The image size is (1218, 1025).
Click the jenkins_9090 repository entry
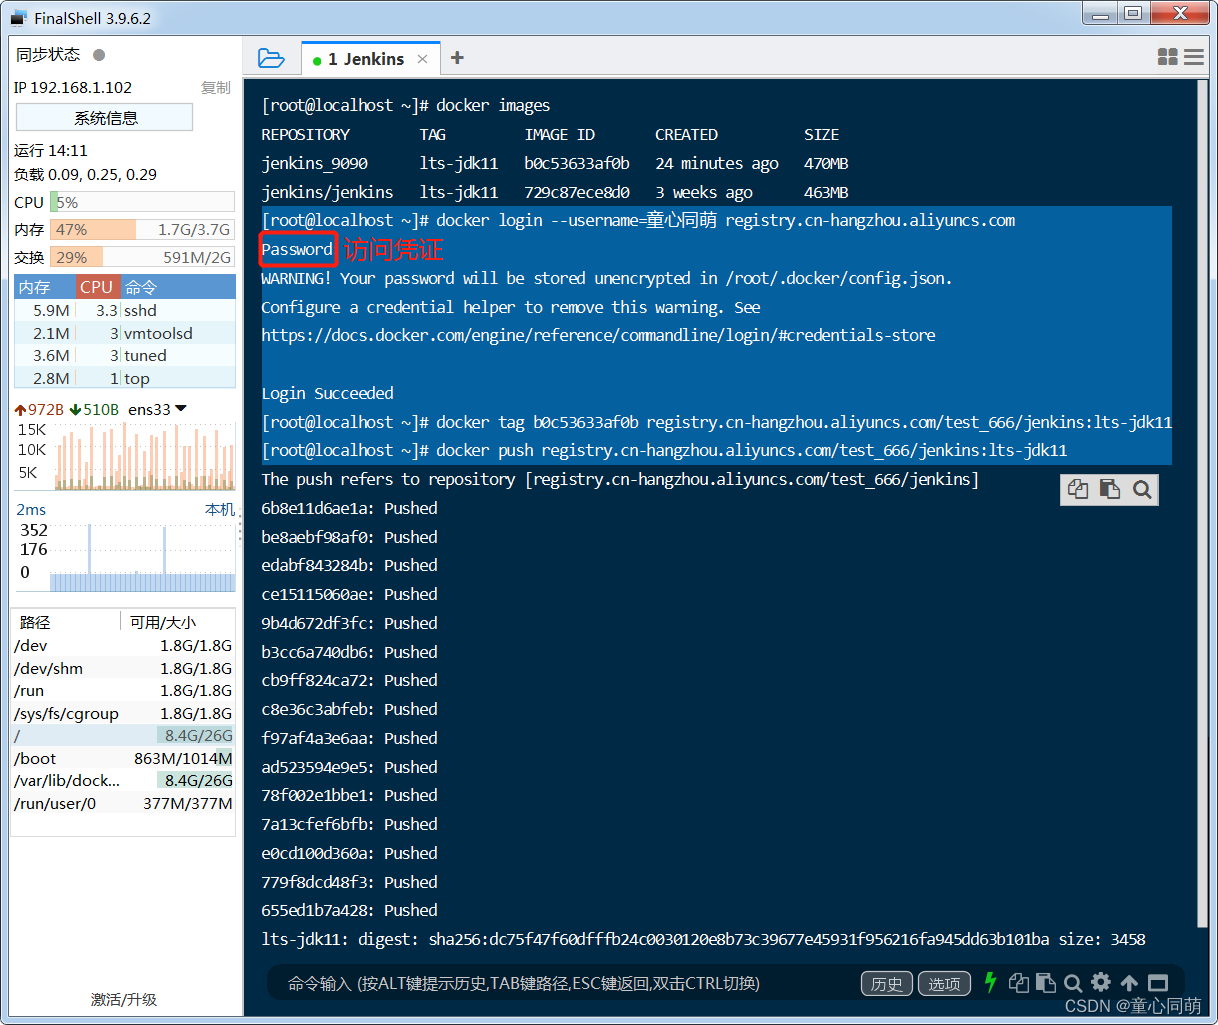pyautogui.click(x=314, y=163)
